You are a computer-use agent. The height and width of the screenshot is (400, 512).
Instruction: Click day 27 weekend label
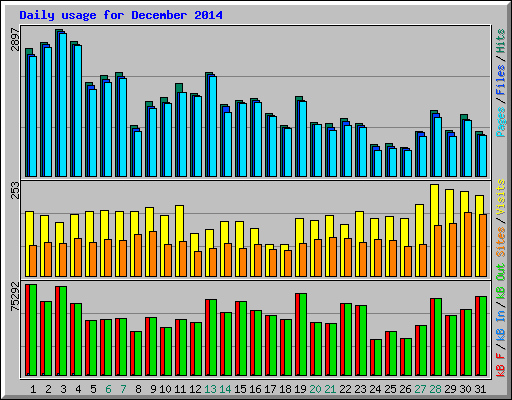point(420,389)
